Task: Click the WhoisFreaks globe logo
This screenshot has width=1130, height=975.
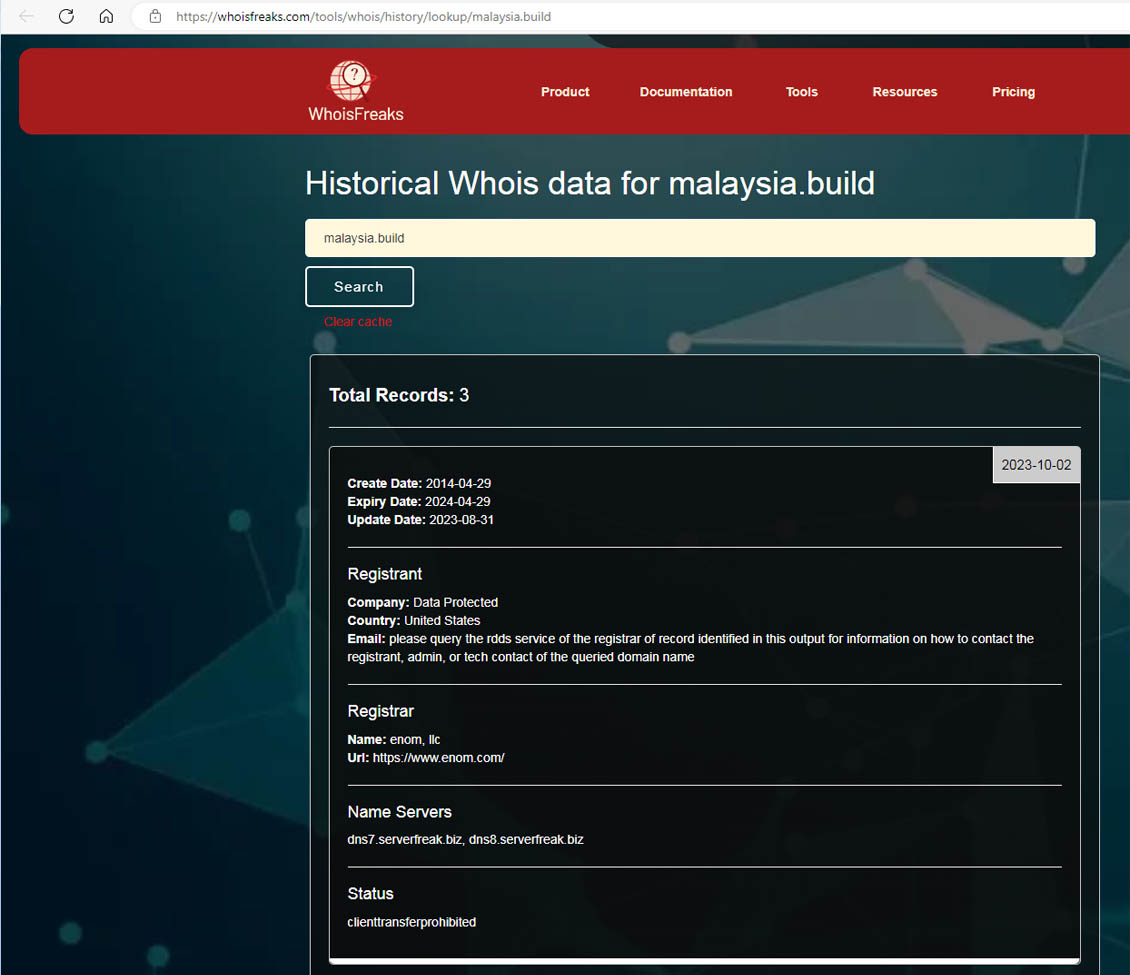Action: coord(351,80)
